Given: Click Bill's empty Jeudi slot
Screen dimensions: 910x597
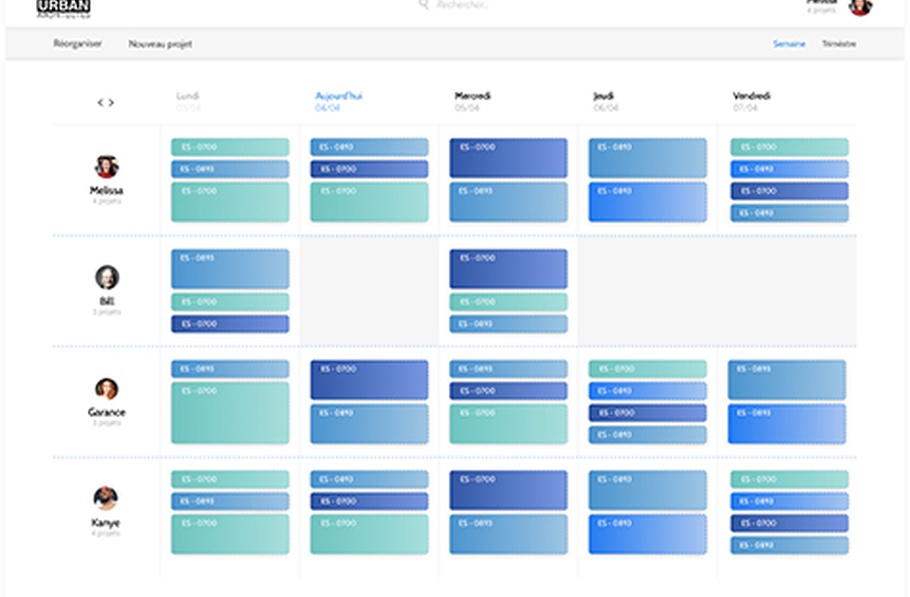Looking at the screenshot, I should pyautogui.click(x=647, y=291).
